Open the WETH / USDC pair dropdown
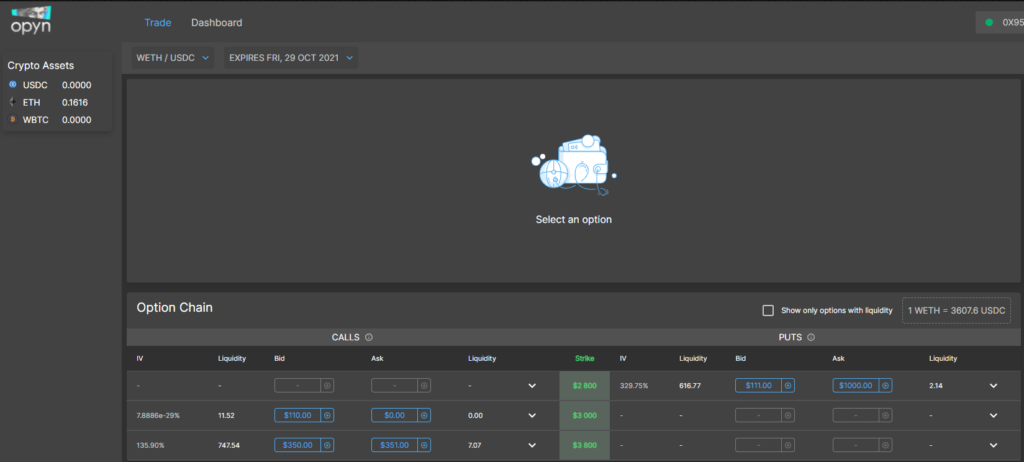 [x=173, y=58]
